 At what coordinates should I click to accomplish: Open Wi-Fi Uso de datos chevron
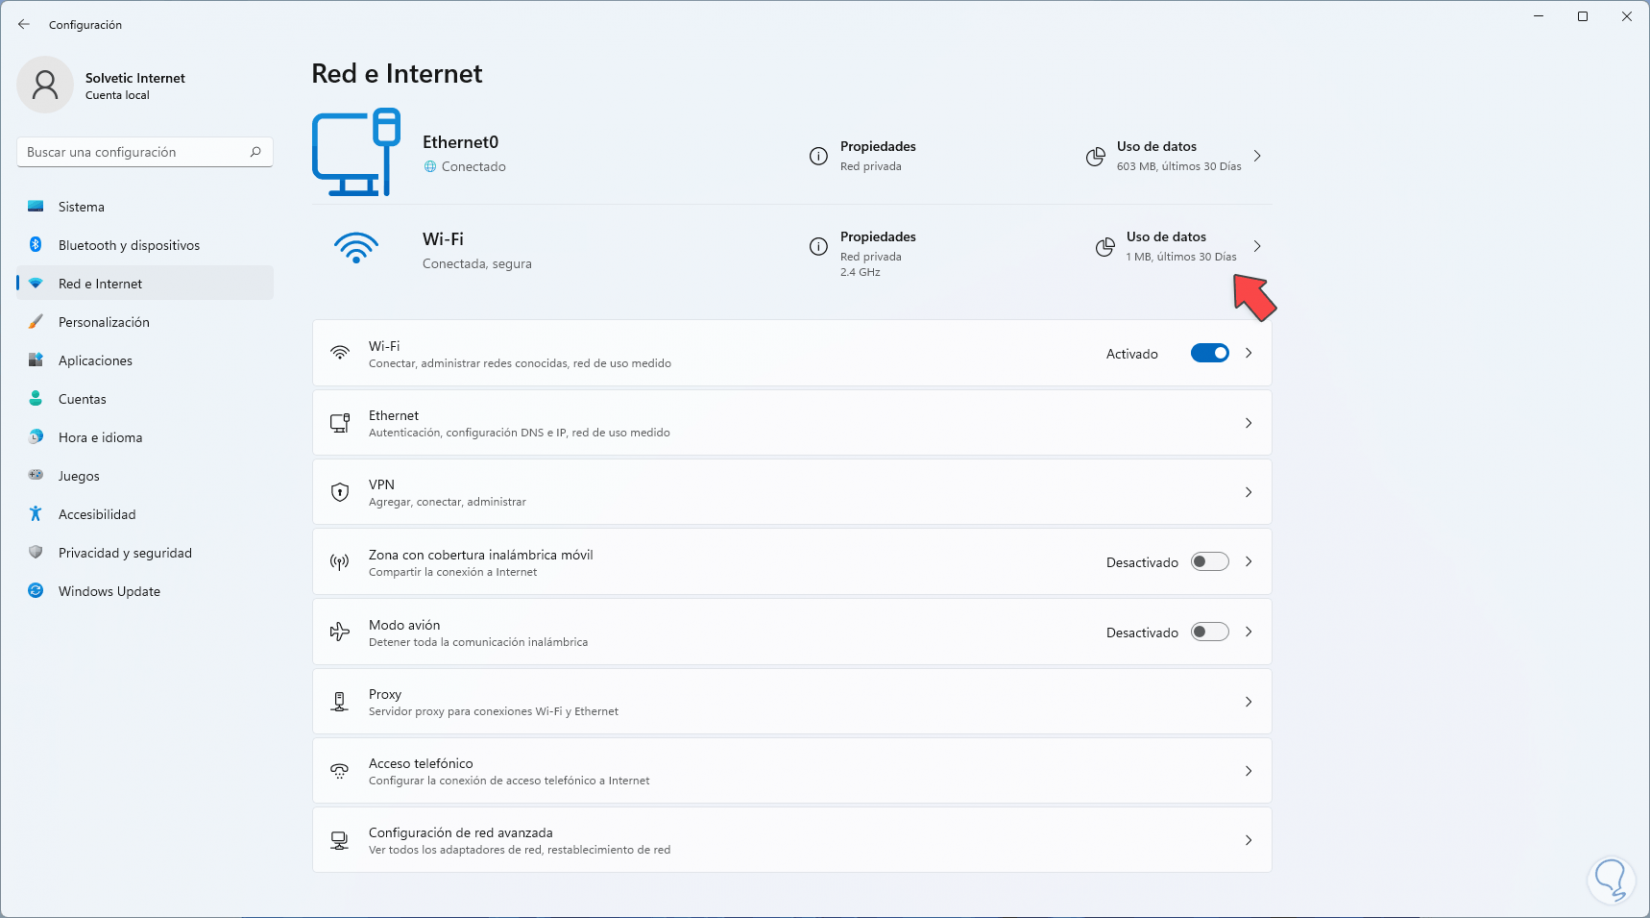(x=1257, y=246)
